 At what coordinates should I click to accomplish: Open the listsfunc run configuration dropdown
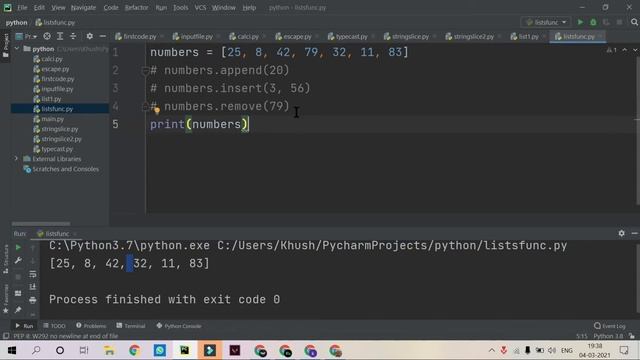pyautogui.click(x=546, y=22)
